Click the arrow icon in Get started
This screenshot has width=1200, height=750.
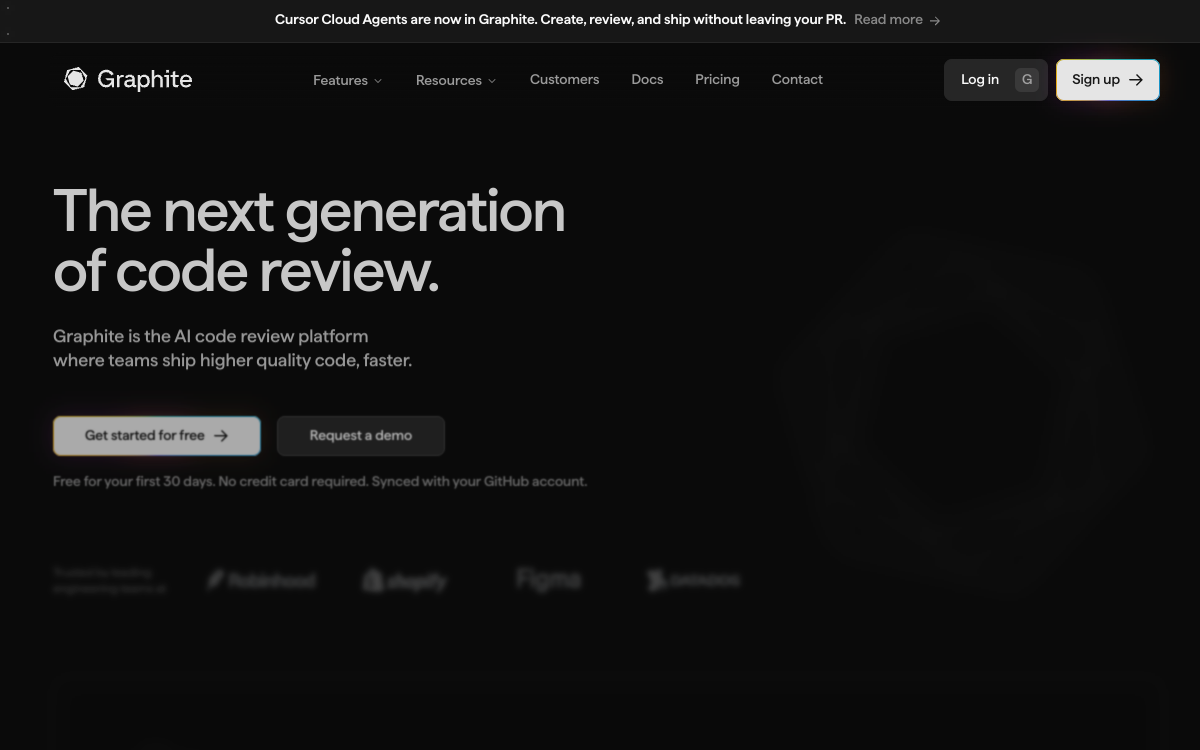point(221,436)
